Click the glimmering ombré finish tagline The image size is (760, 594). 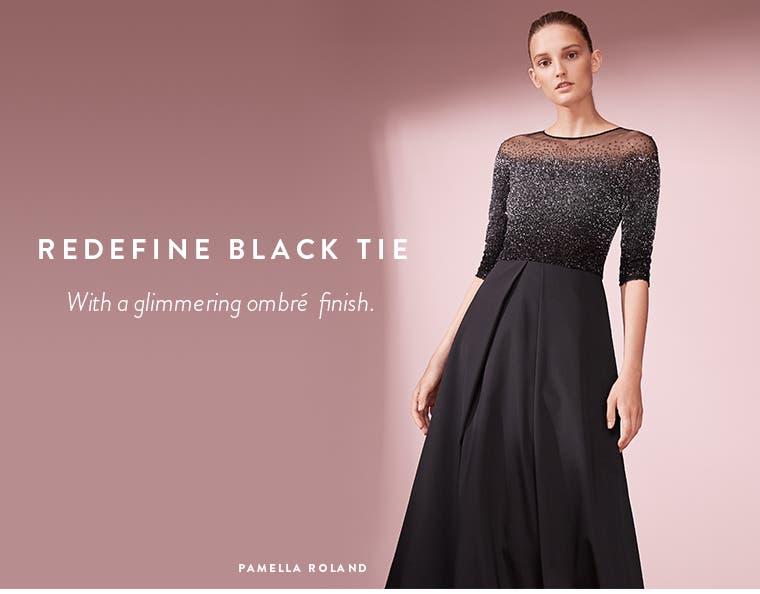coord(221,303)
